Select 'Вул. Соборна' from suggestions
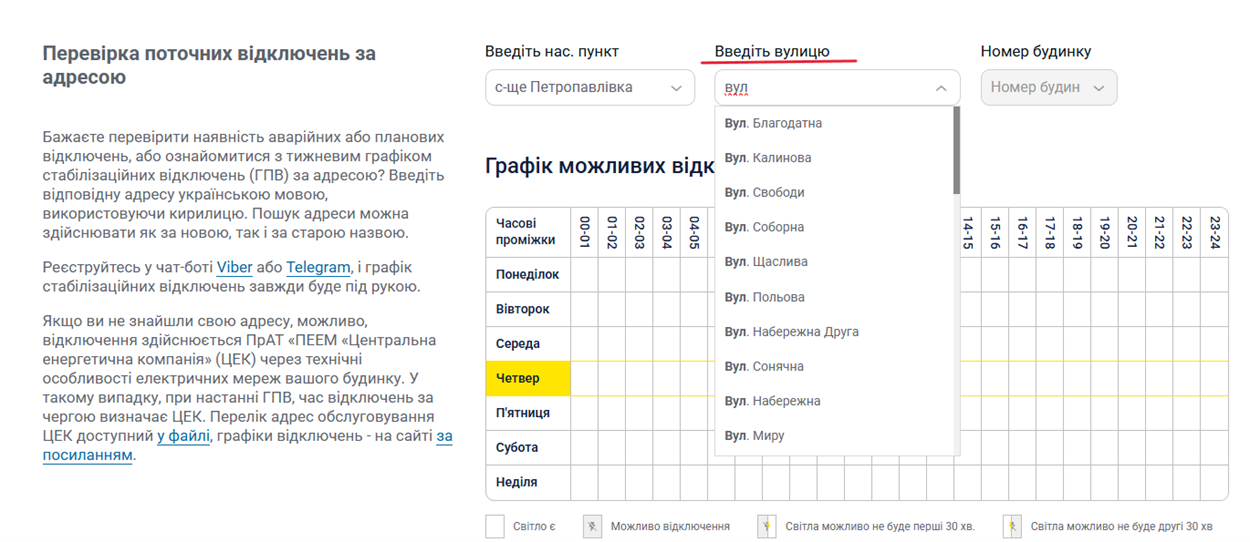This screenshot has width=1250, height=542. coord(764,227)
